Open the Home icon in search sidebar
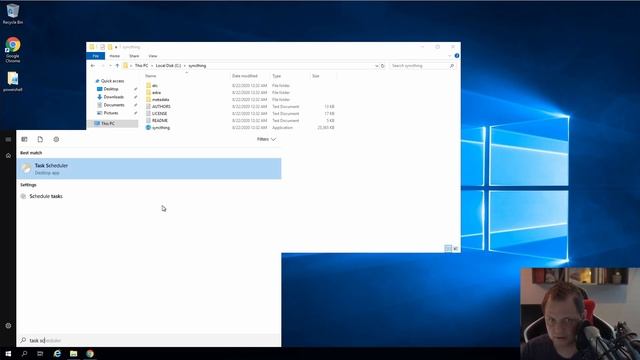Screen dimensions: 640x360 [8, 156]
